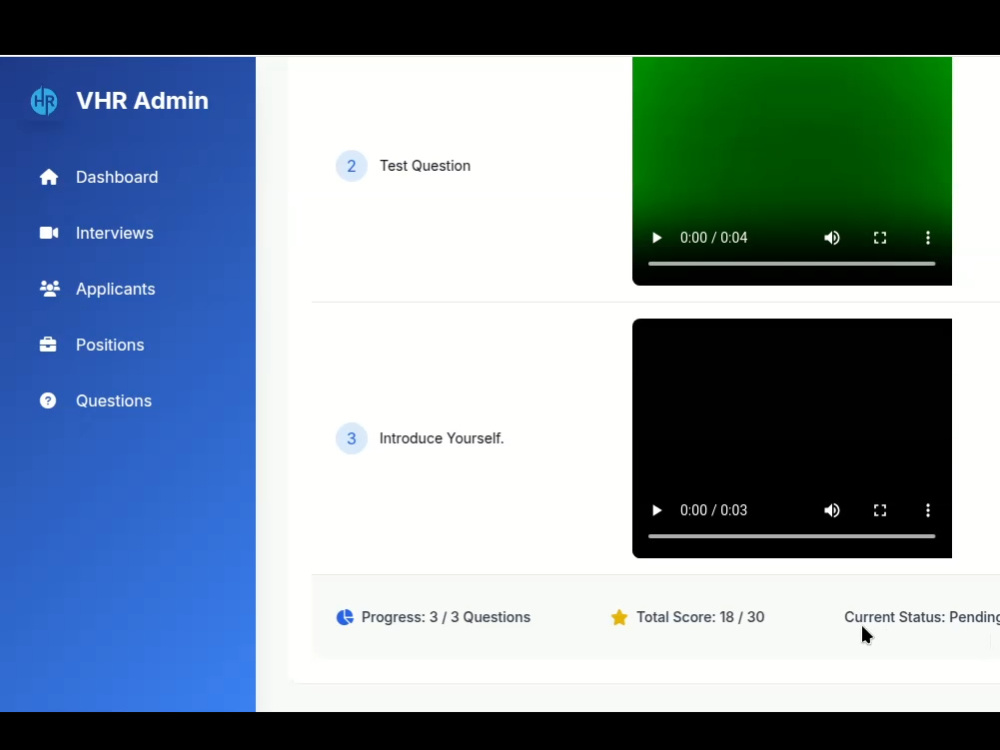This screenshot has height=750, width=1000.
Task: Click the Interviews camera icon
Action: [x=48, y=233]
